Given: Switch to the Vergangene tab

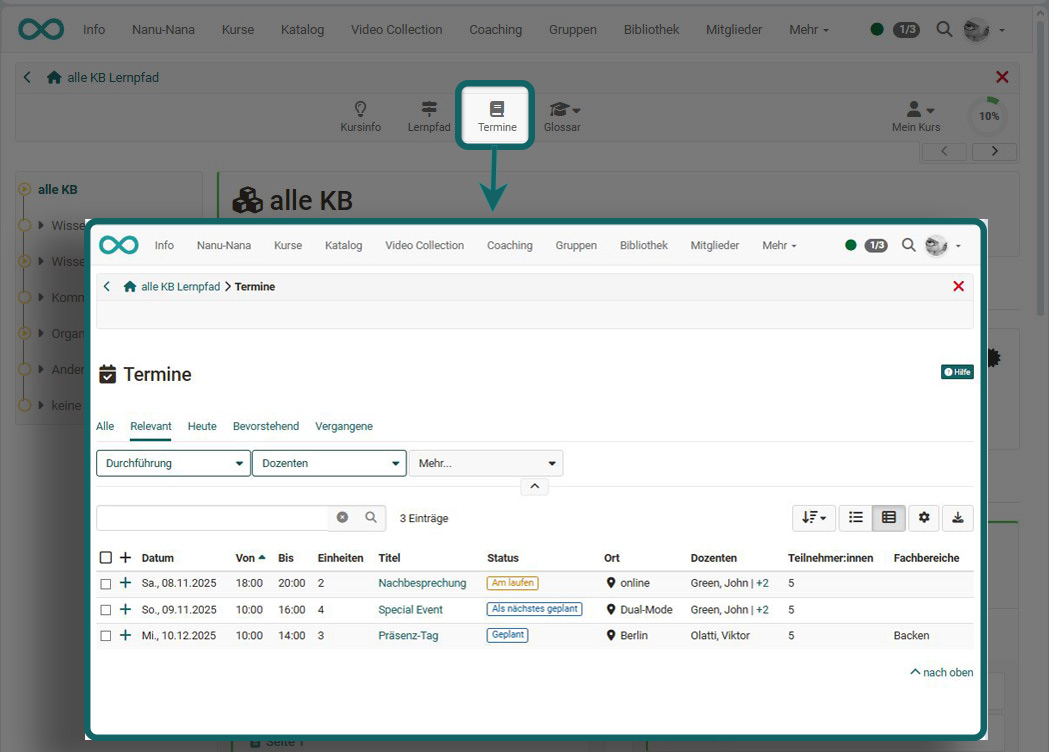Looking at the screenshot, I should (344, 426).
